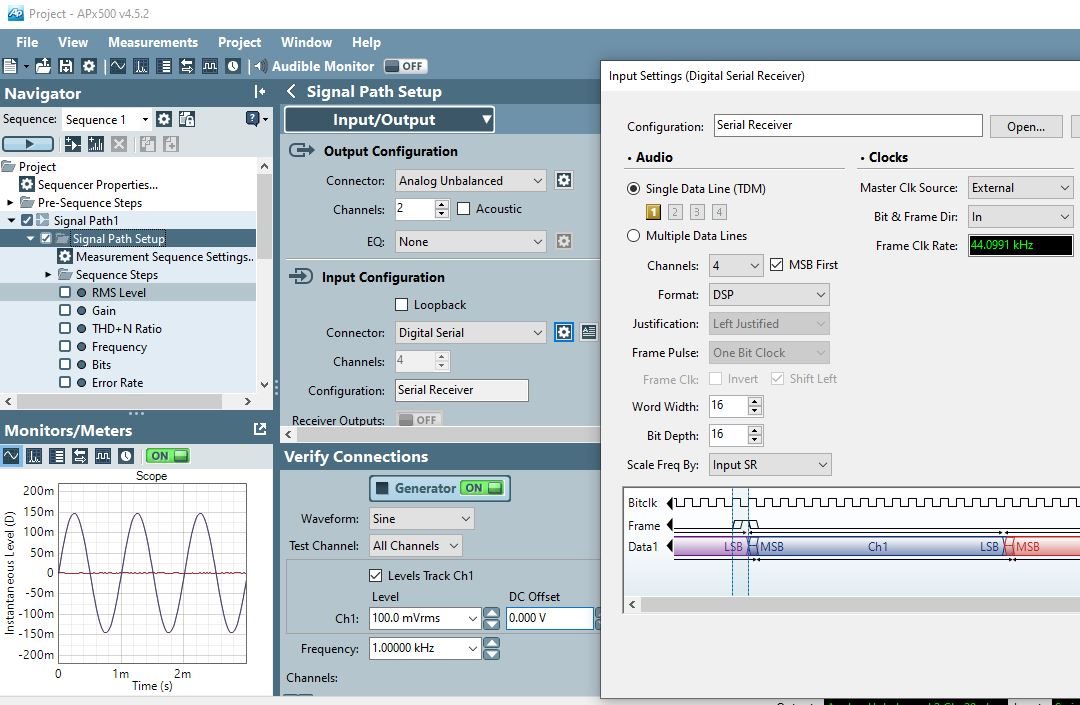
Task: Open the FFT spectrum monitor from the main toolbar
Action: pyautogui.click(x=141, y=66)
